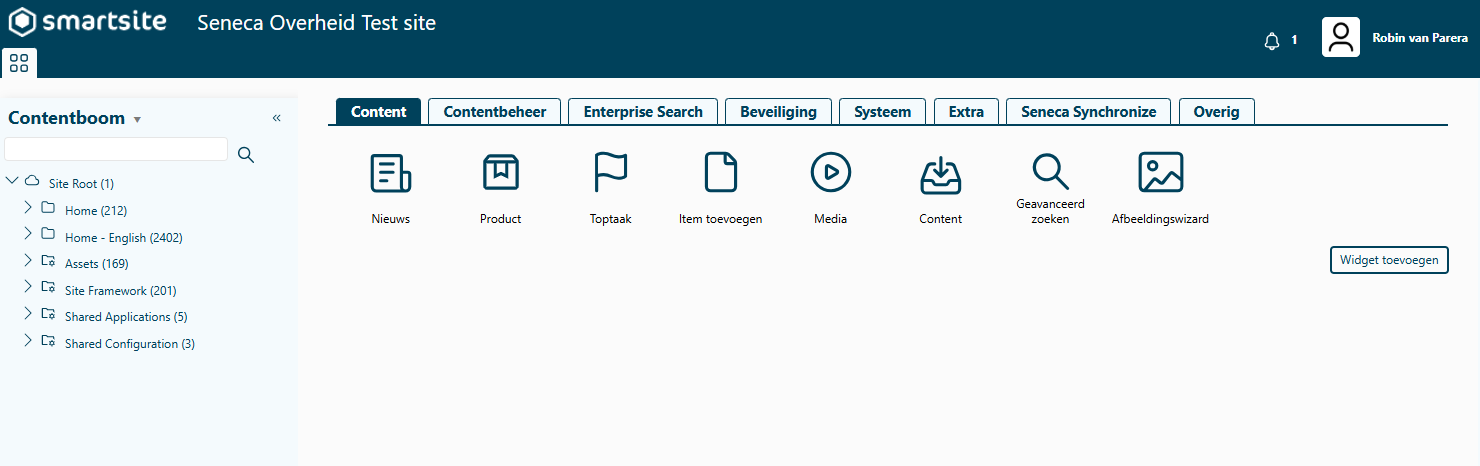Open the Contentboom dropdown arrow
This screenshot has height=466, width=1480.
click(137, 120)
